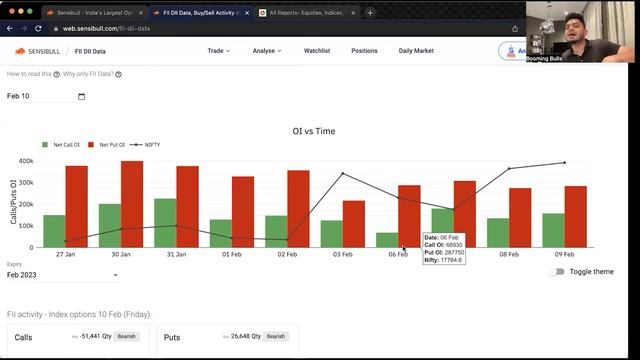Click the -51,441 Qty calls value
Image resolution: width=640 pixels, height=360 pixels.
tap(96, 336)
